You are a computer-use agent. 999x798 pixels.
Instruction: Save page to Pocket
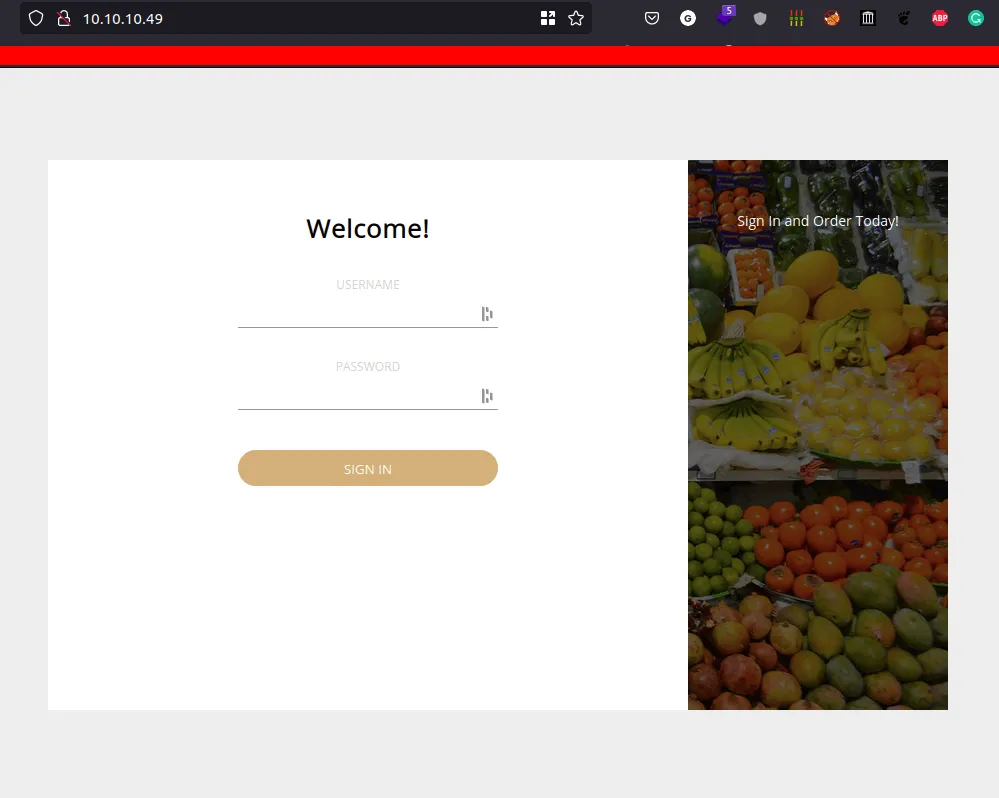[651, 17]
